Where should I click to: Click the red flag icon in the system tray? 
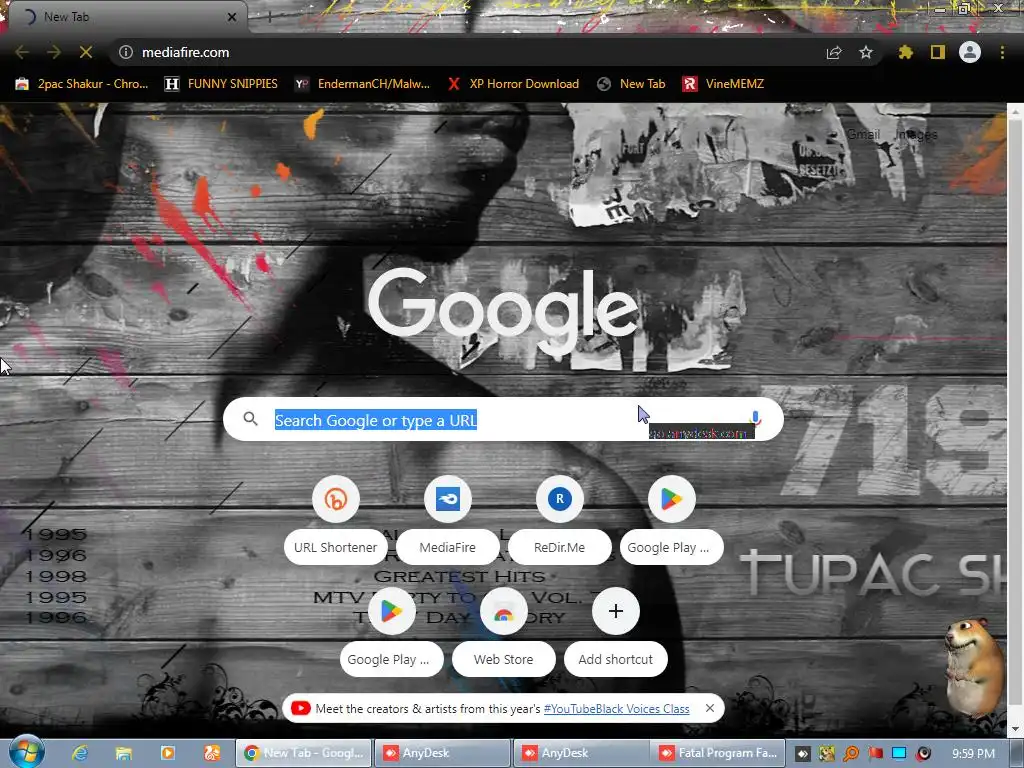coord(875,754)
